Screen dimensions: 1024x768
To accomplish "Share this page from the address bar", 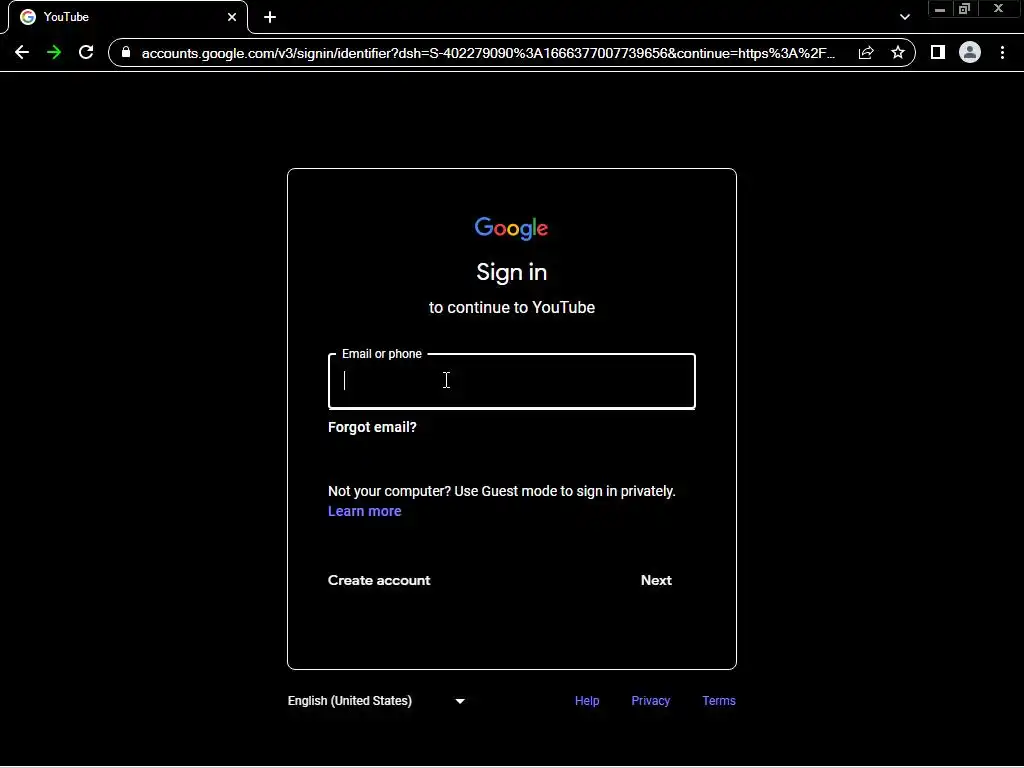I will (x=866, y=53).
